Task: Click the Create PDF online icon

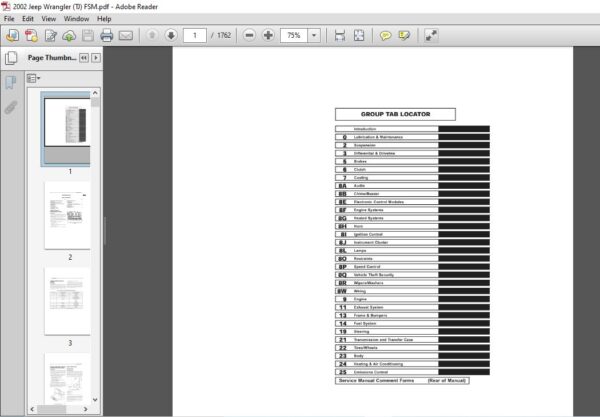Action: (x=12, y=36)
